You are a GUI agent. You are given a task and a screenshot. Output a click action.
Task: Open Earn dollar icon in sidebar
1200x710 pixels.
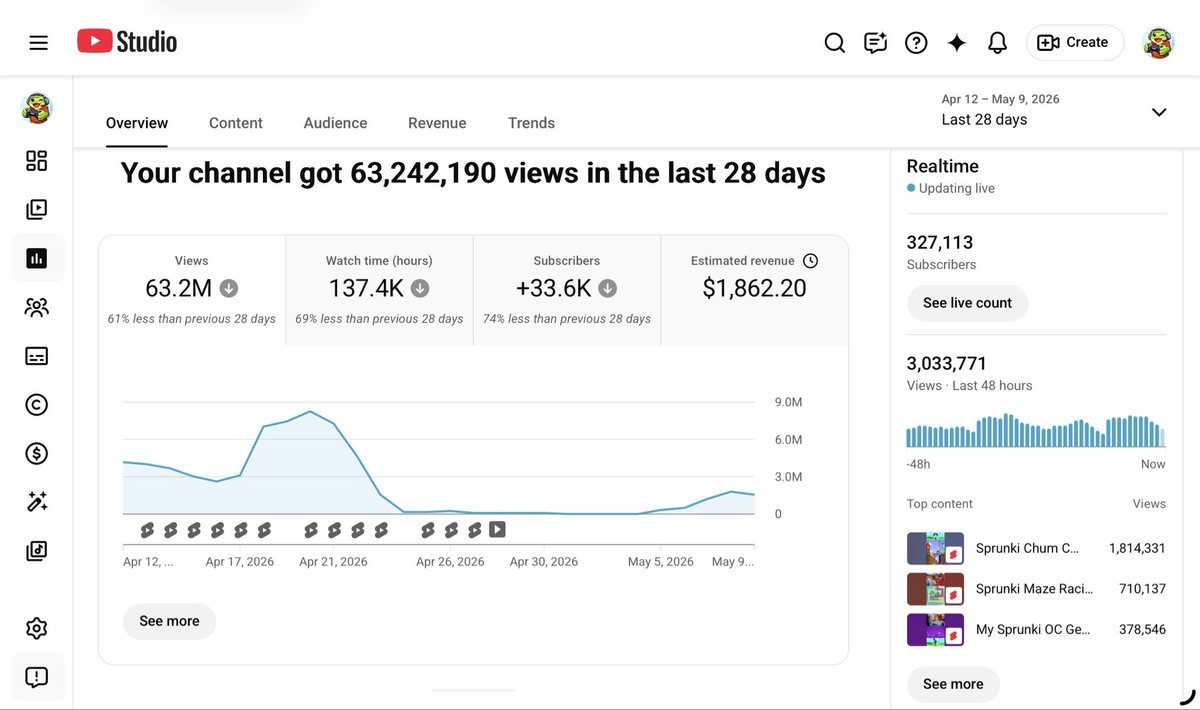37,454
